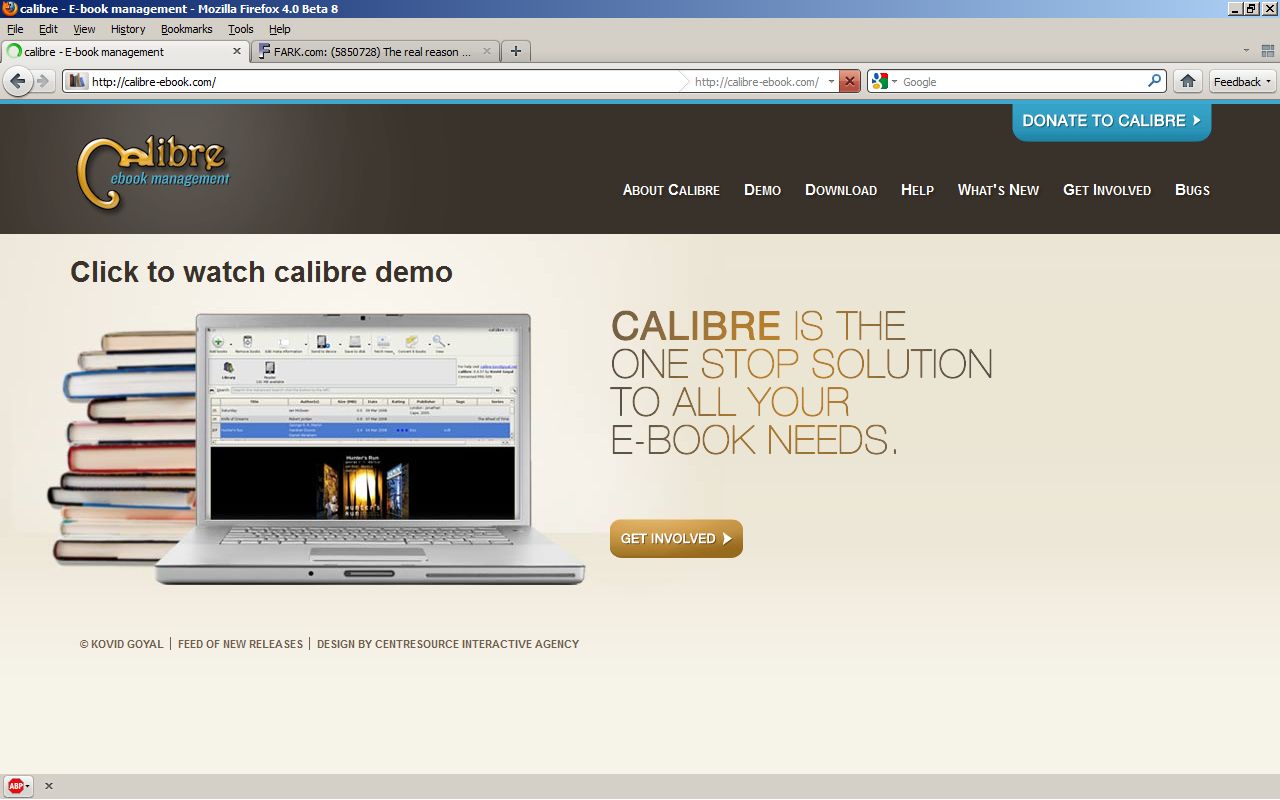Click the orange Get Involved button
Screen dimensions: 1280x800
pyautogui.click(x=676, y=538)
